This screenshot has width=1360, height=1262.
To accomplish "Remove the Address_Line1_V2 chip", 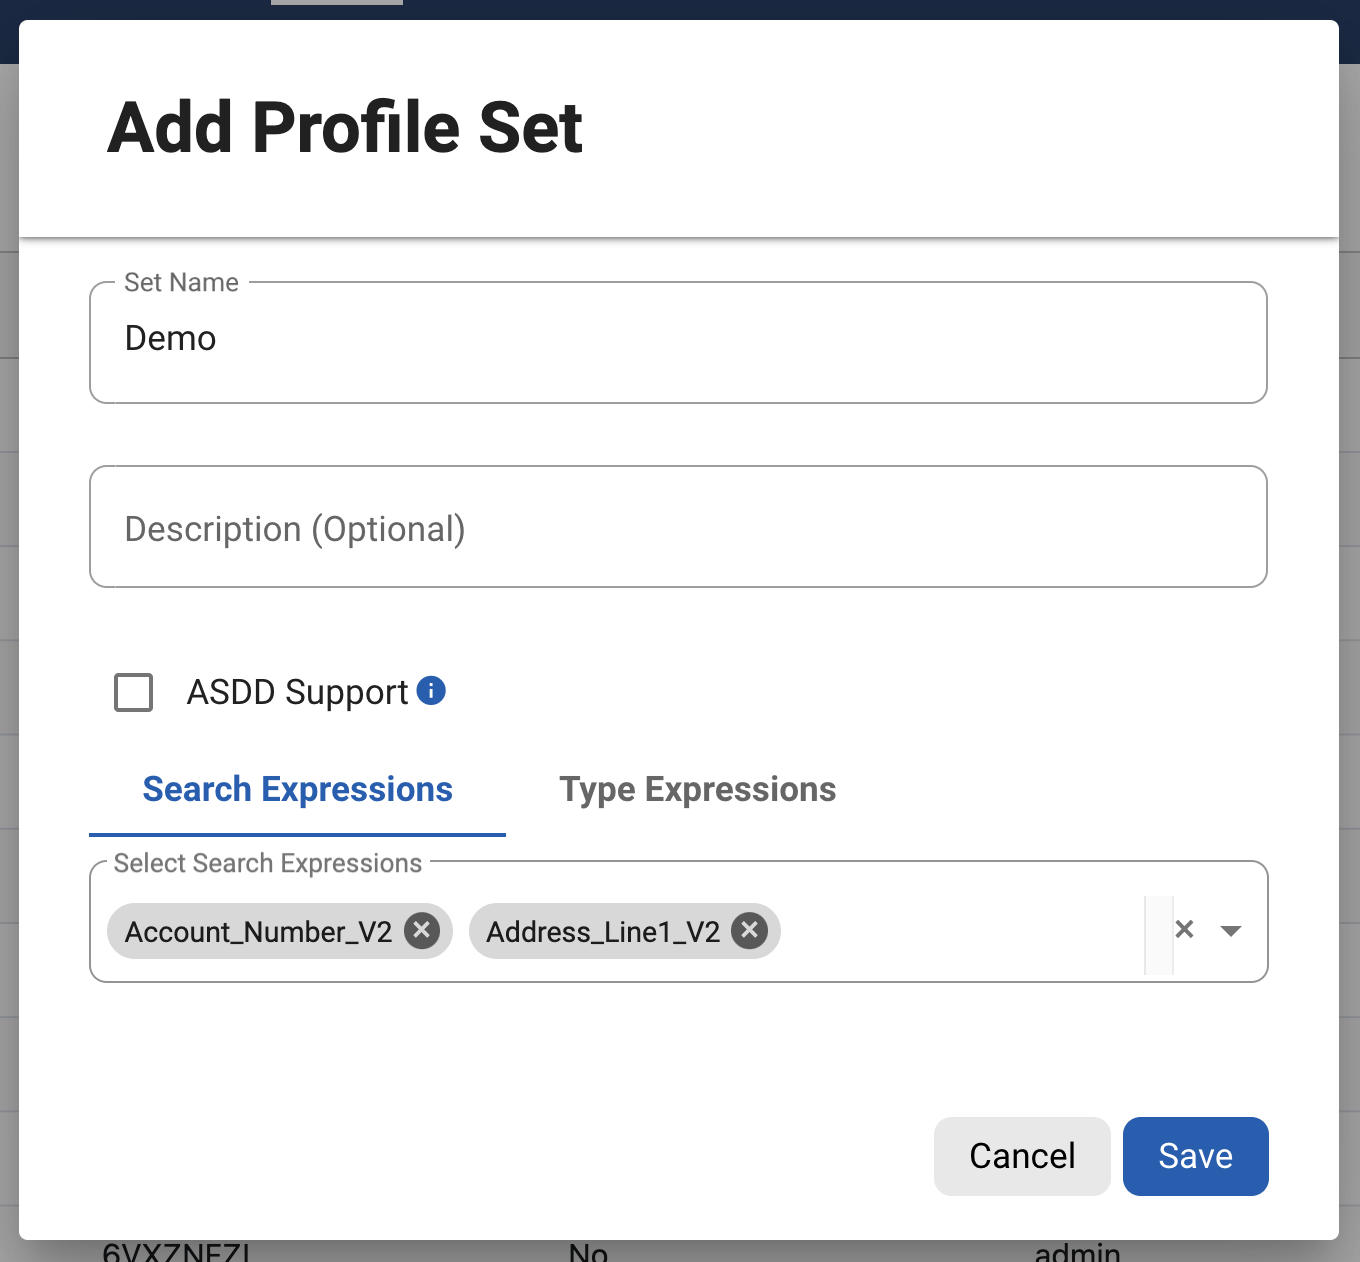I will click(x=749, y=931).
